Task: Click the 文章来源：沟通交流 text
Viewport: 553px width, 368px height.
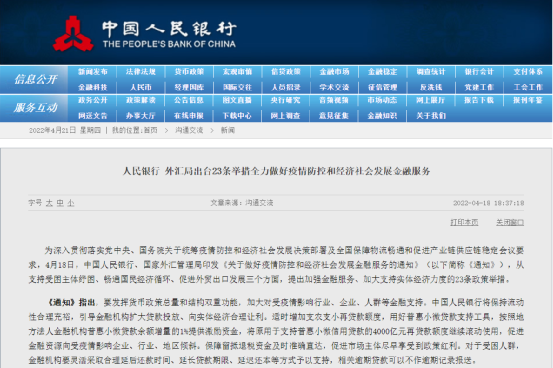Action: click(x=242, y=203)
